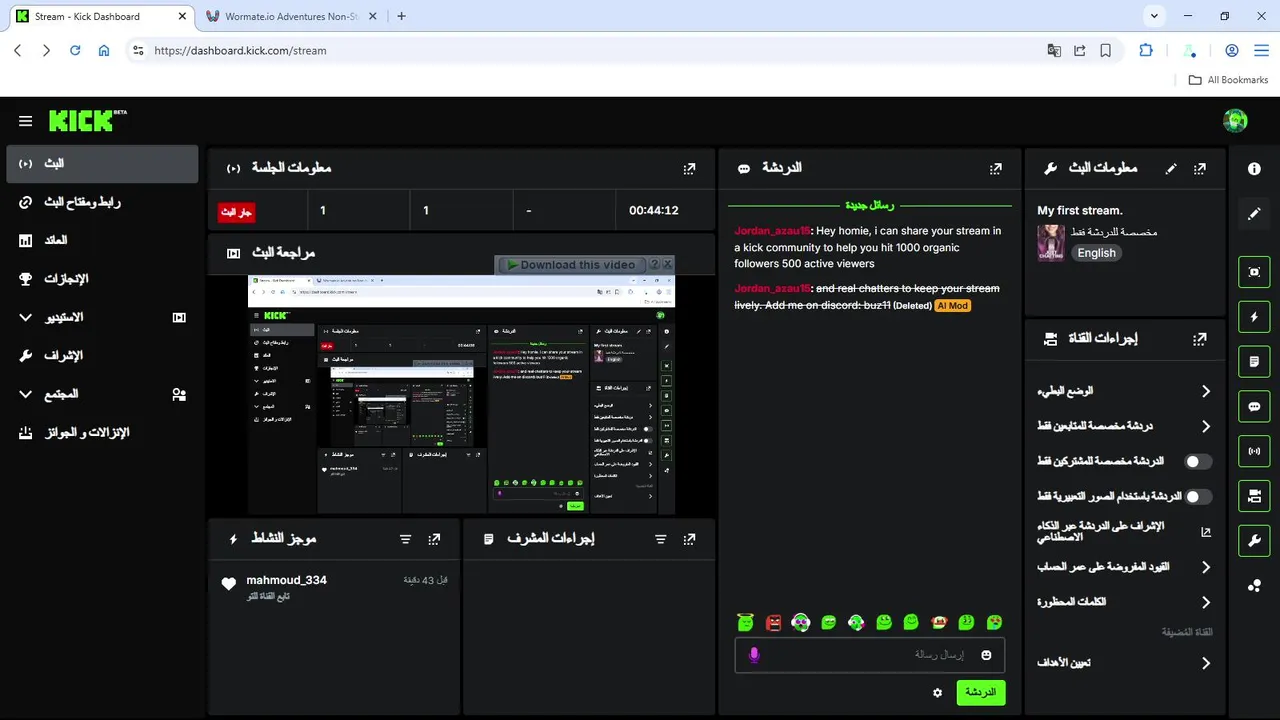This screenshot has width=1280, height=720.
Task: Toggle the stream preview widget in the right rail
Action: click(x=1254, y=272)
